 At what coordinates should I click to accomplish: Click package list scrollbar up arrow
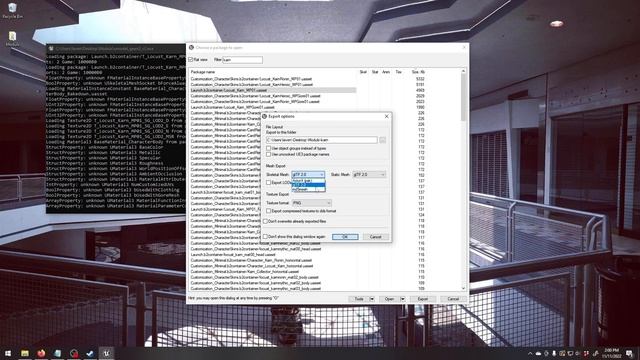[x=463, y=71]
